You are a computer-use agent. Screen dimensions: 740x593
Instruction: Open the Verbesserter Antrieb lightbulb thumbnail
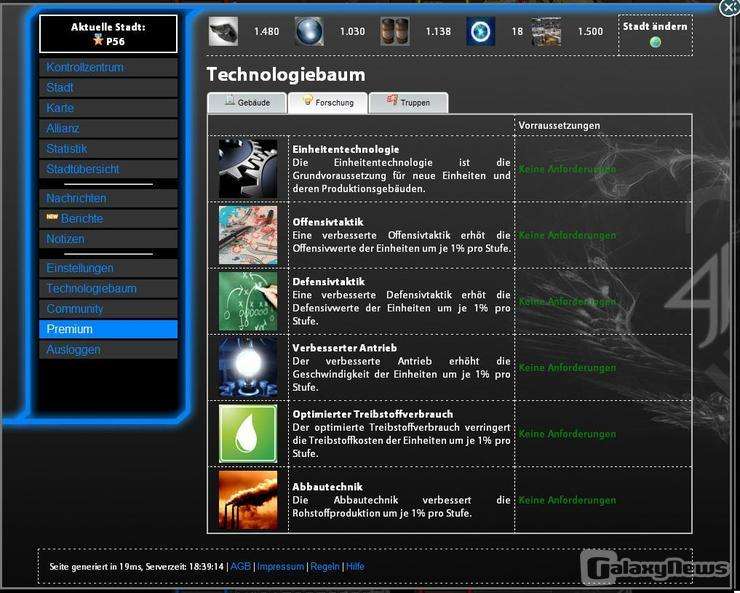pos(248,367)
